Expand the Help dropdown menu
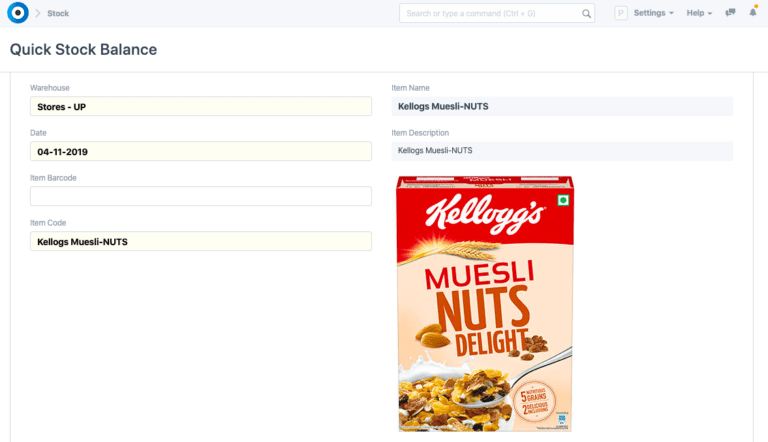The image size is (768, 442). [699, 13]
